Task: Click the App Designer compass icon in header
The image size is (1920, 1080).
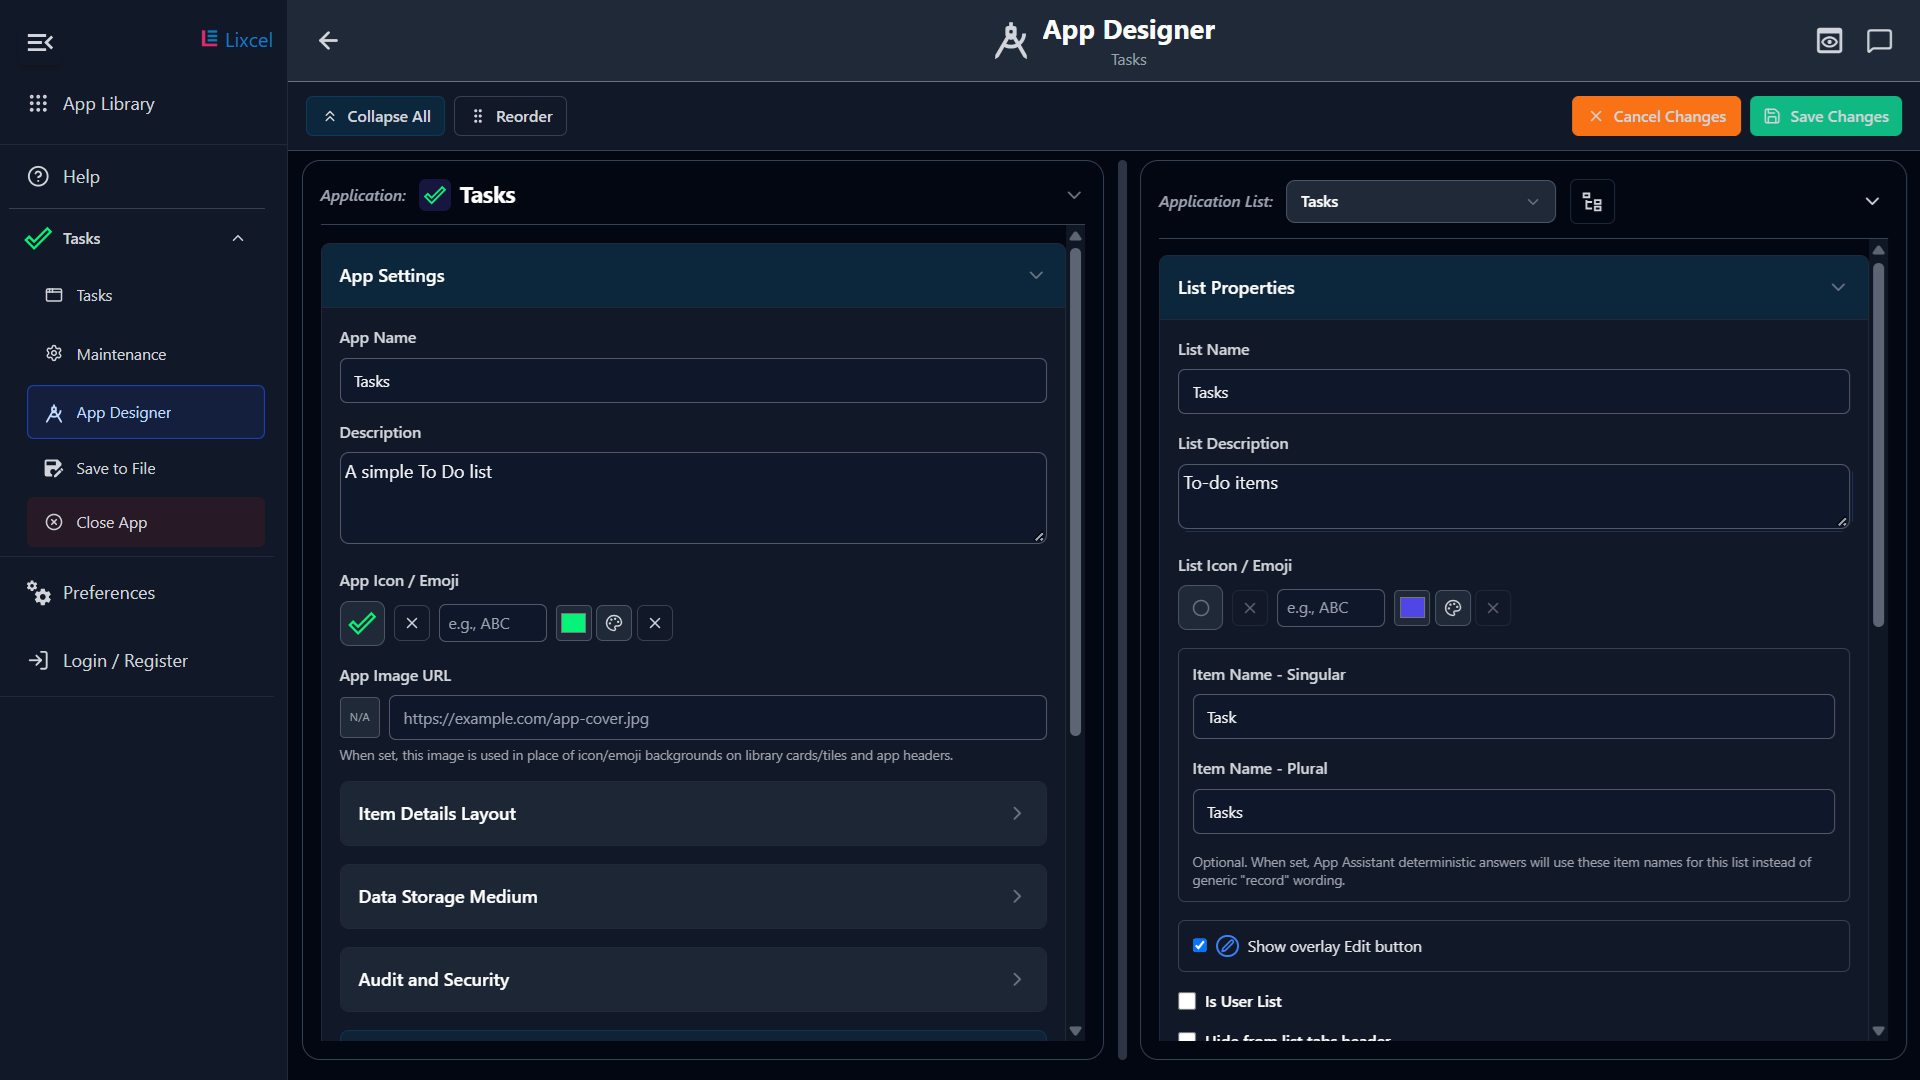Action: [x=1011, y=41]
